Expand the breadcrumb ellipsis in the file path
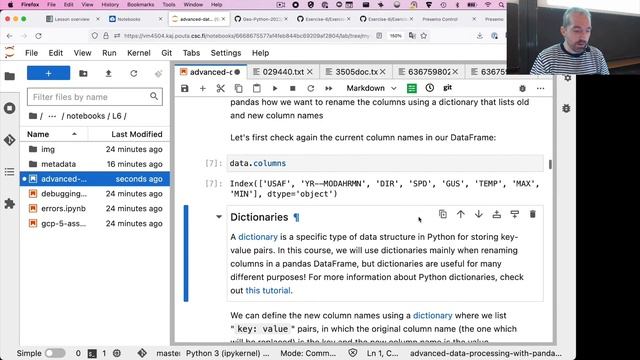 [x=52, y=116]
